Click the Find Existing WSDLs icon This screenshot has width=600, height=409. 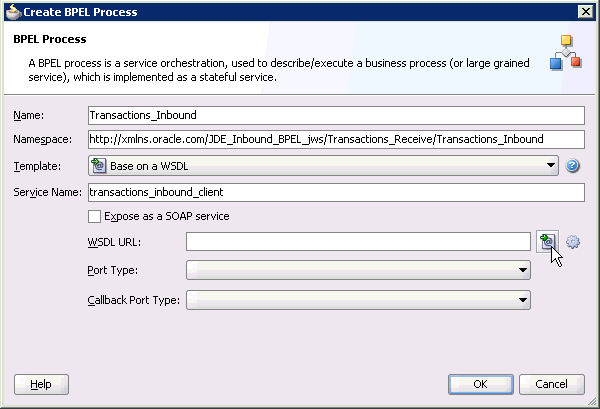547,241
